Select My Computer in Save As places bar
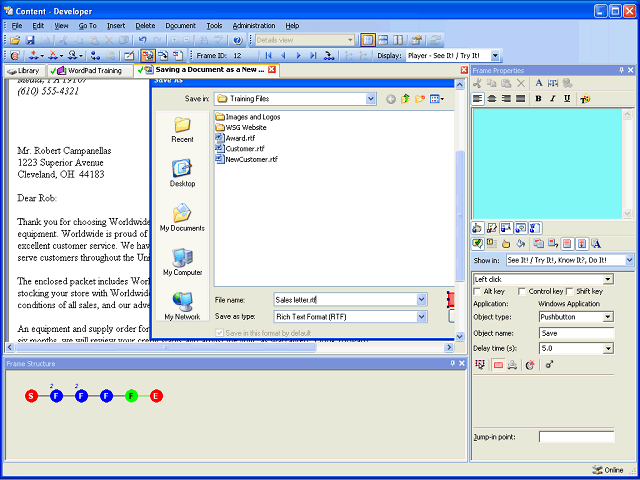The image size is (640, 480). (182, 262)
